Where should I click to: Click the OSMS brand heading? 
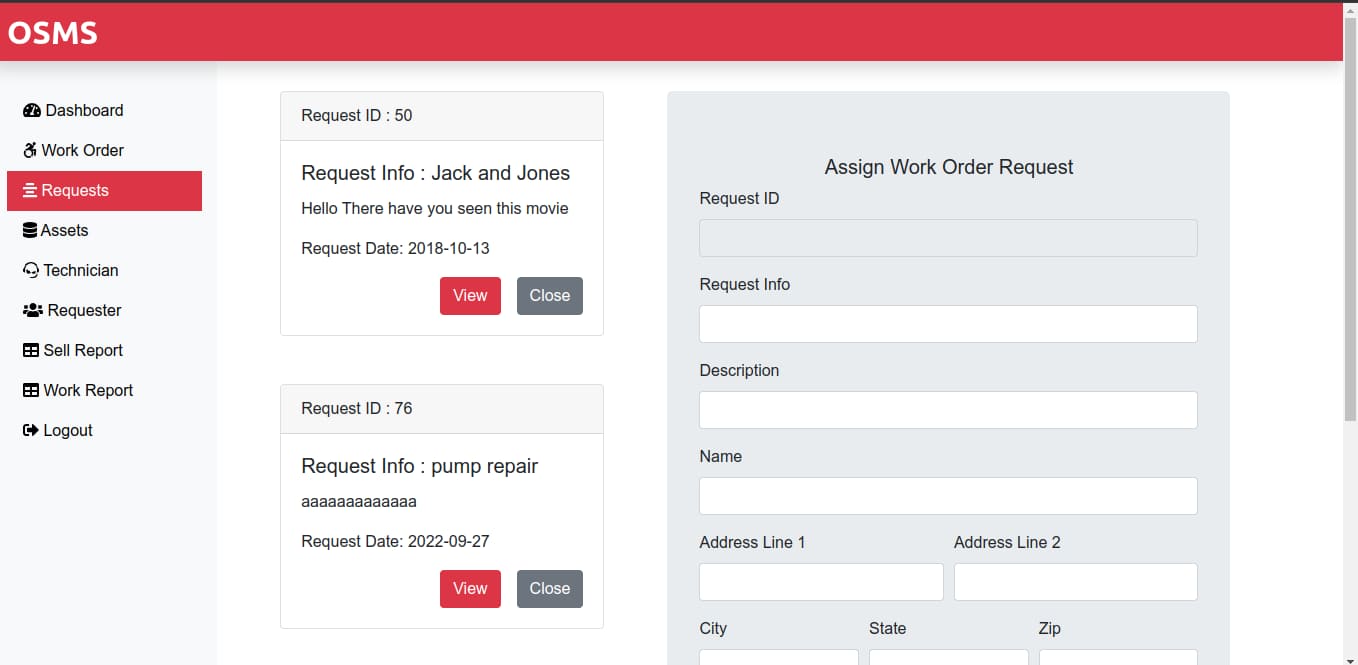(x=53, y=32)
